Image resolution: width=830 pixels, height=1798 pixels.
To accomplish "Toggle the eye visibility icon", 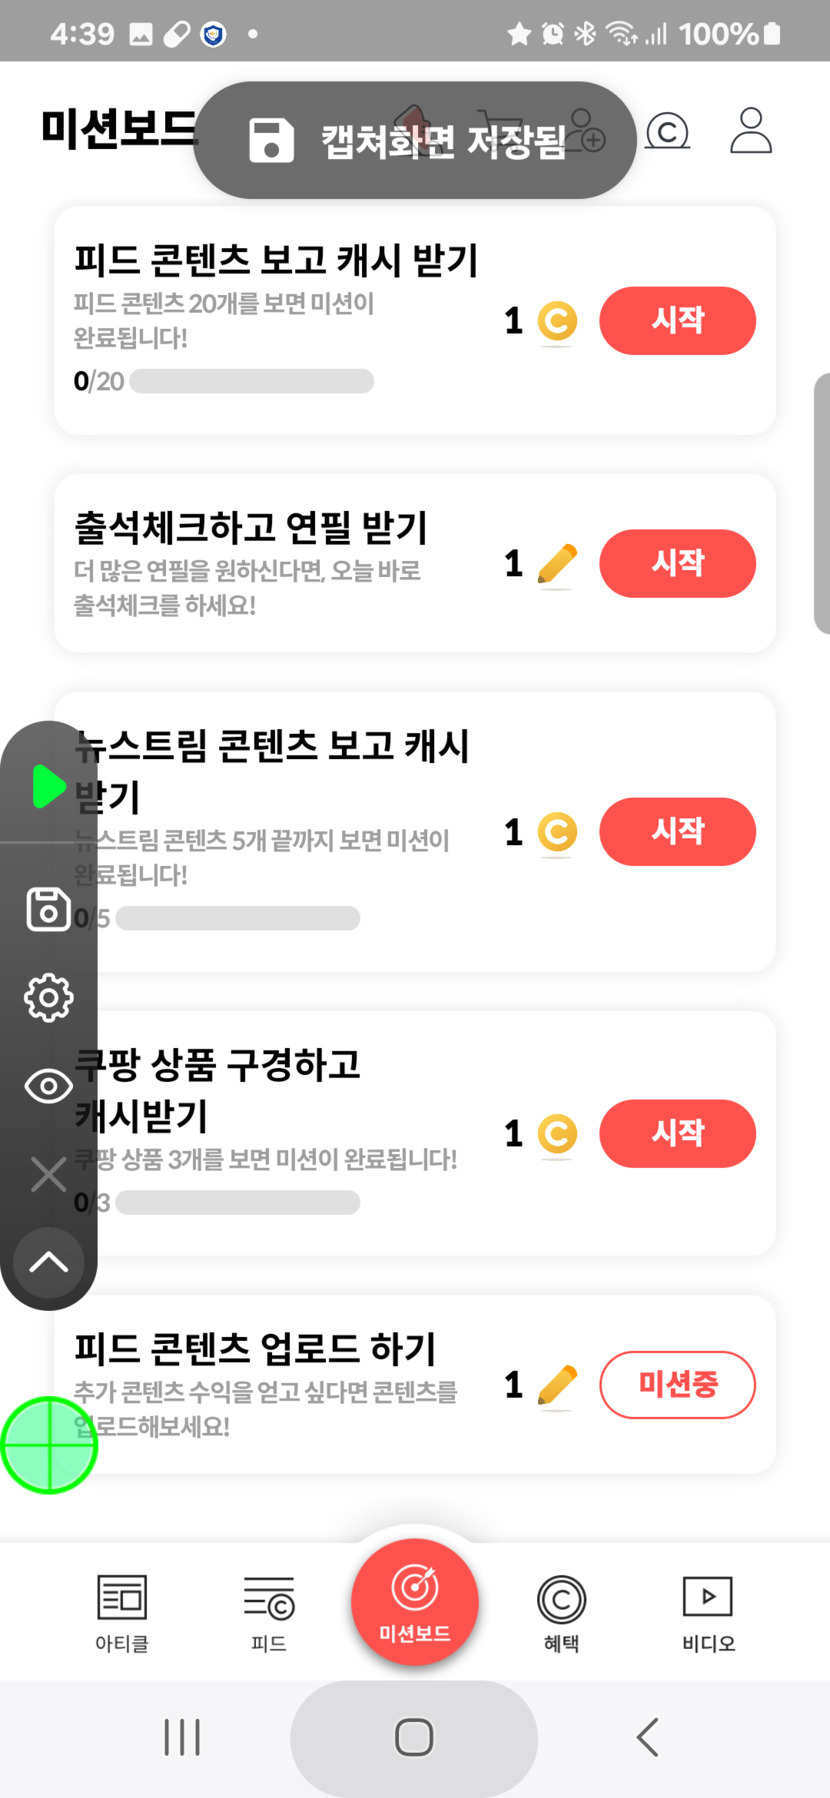I will pos(48,1086).
